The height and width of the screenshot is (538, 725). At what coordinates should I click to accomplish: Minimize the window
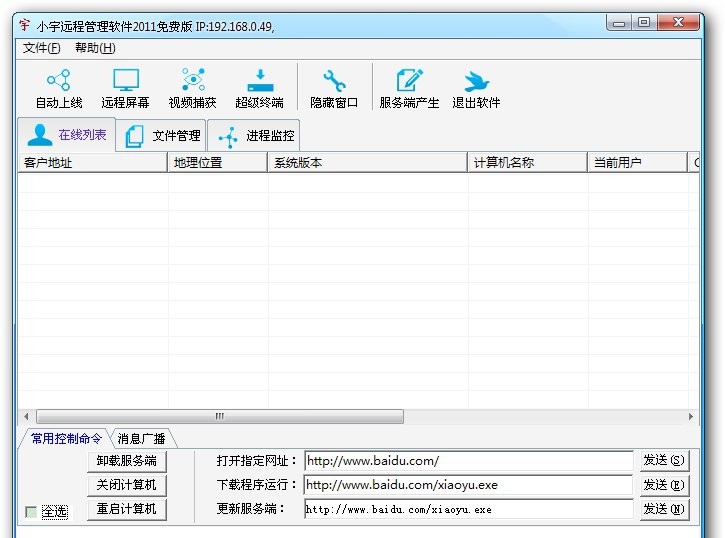tap(619, 23)
